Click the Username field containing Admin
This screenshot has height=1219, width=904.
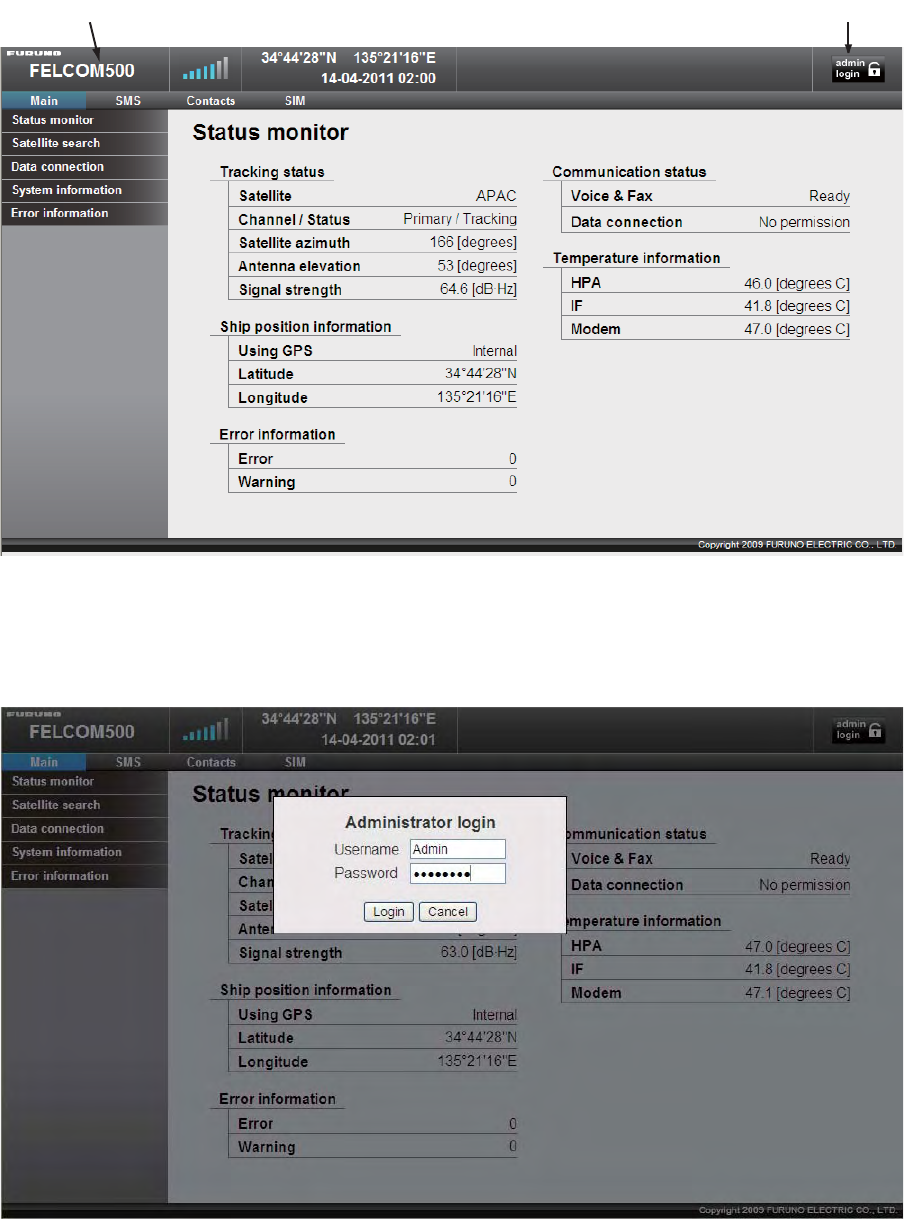[x=458, y=849]
